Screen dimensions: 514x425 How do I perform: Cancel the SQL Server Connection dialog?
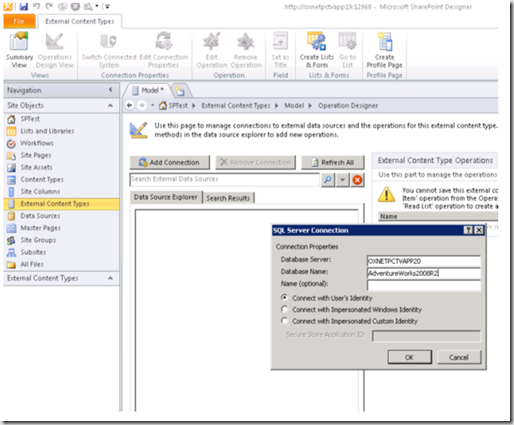tap(459, 357)
